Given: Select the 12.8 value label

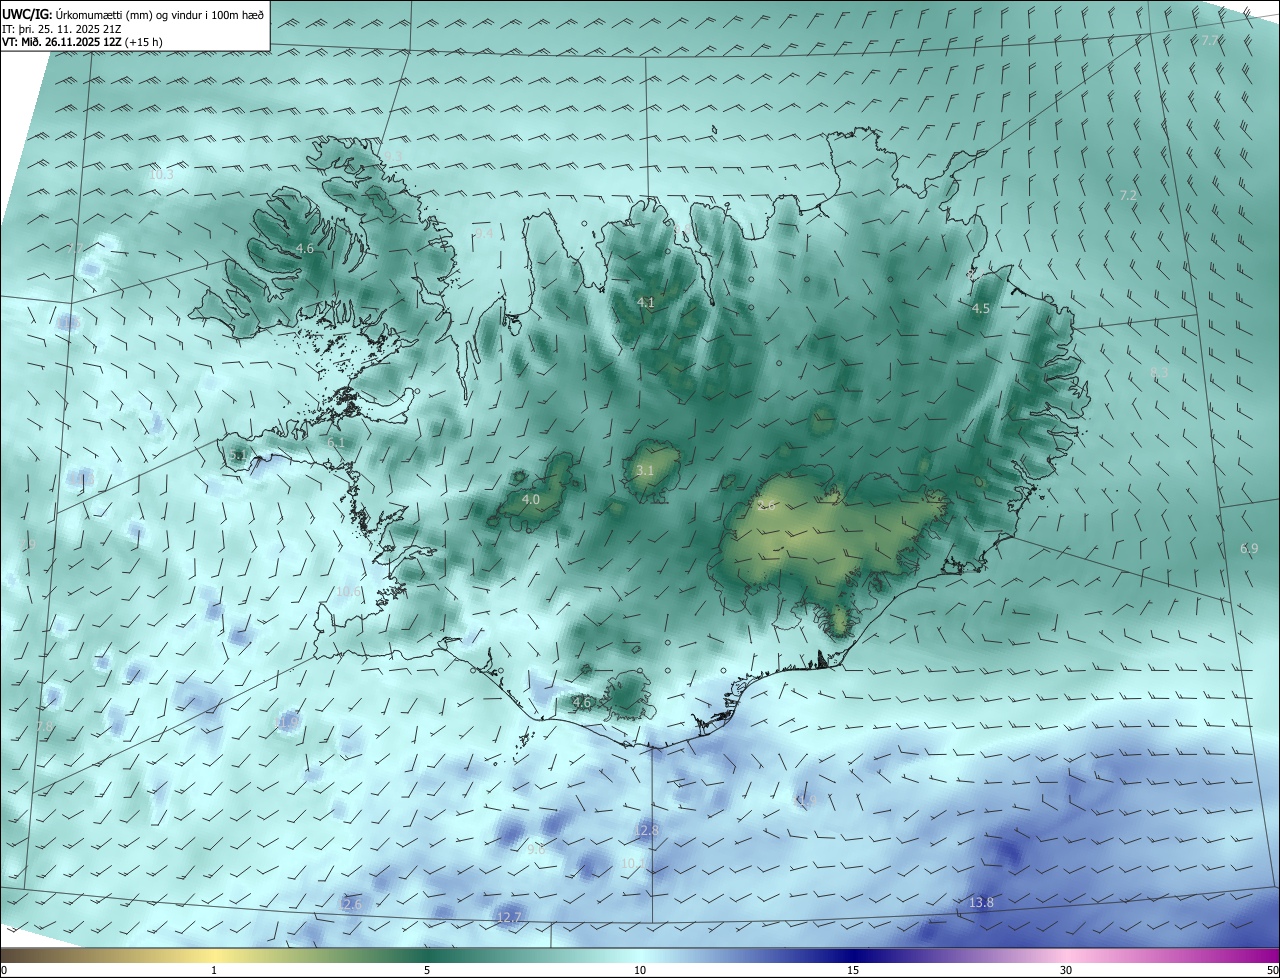Looking at the screenshot, I should 647,830.
